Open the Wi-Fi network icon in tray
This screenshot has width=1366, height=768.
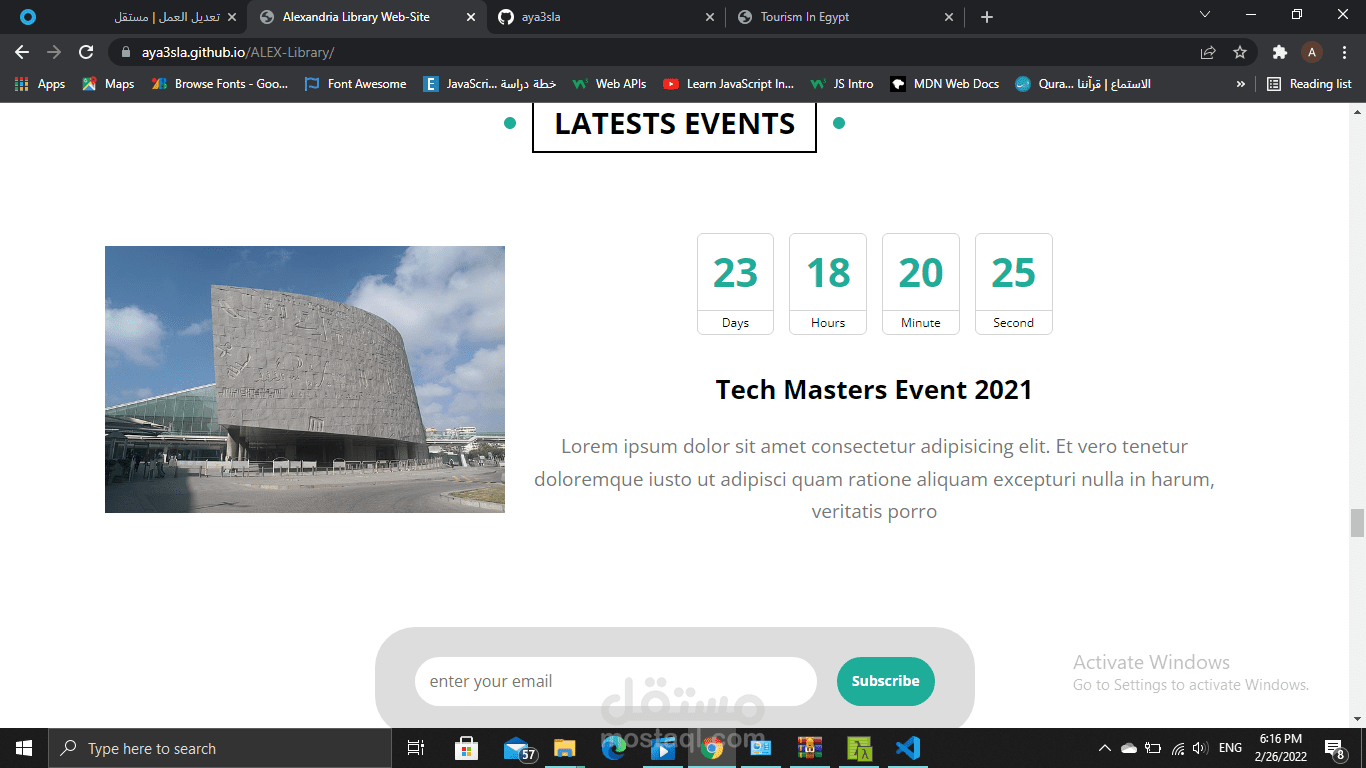point(1177,748)
